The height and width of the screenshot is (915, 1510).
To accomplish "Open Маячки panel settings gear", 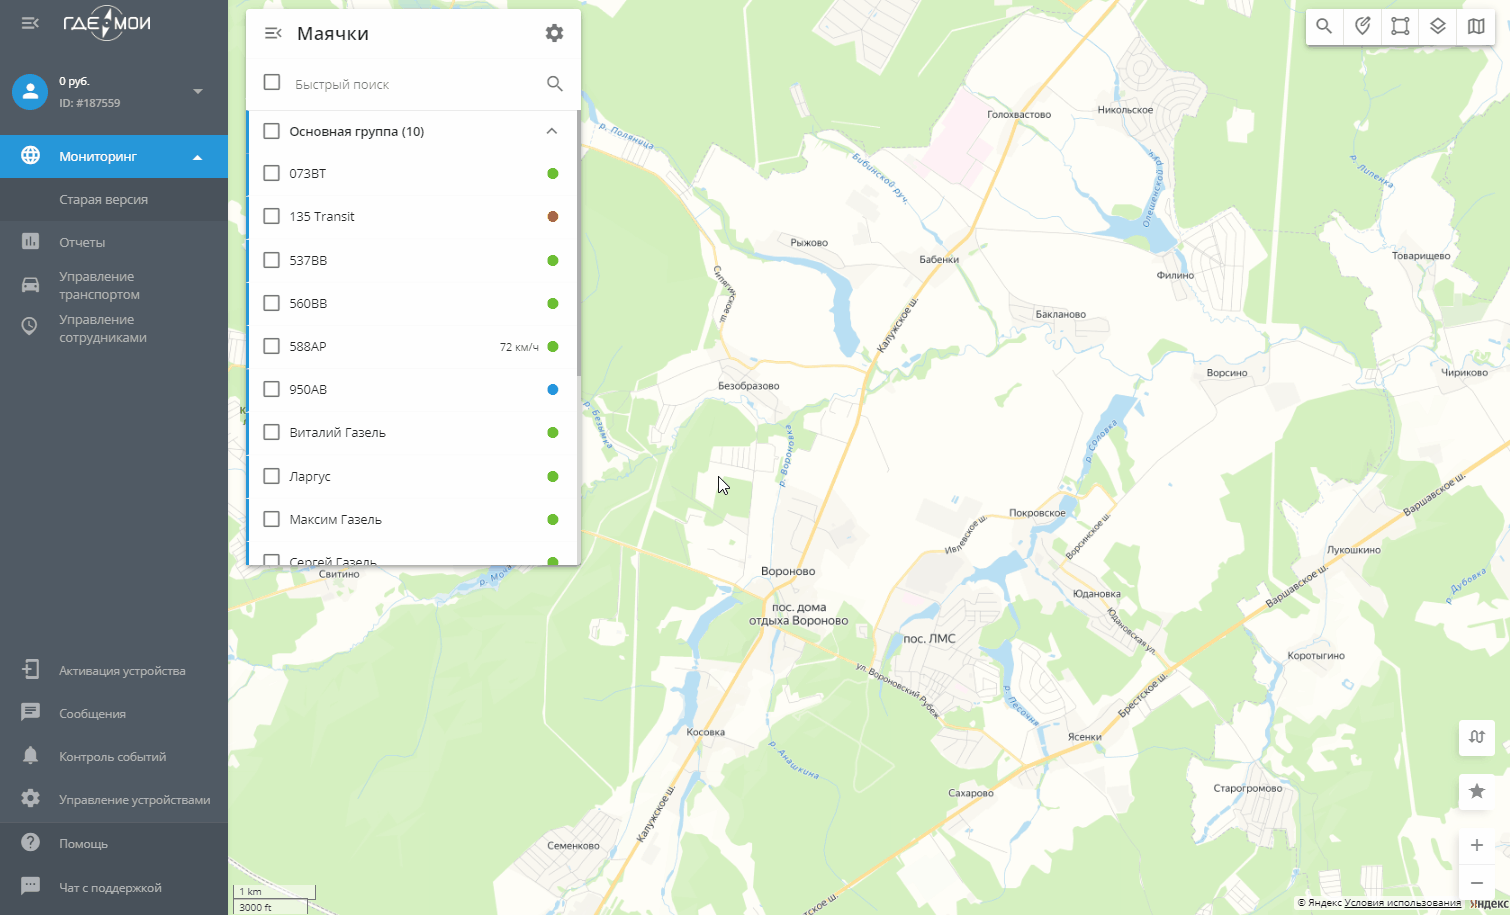I will tap(554, 33).
